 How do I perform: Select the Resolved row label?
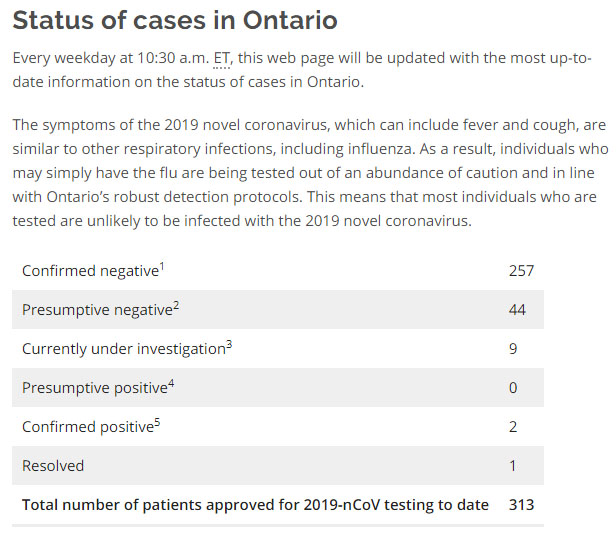click(x=53, y=465)
